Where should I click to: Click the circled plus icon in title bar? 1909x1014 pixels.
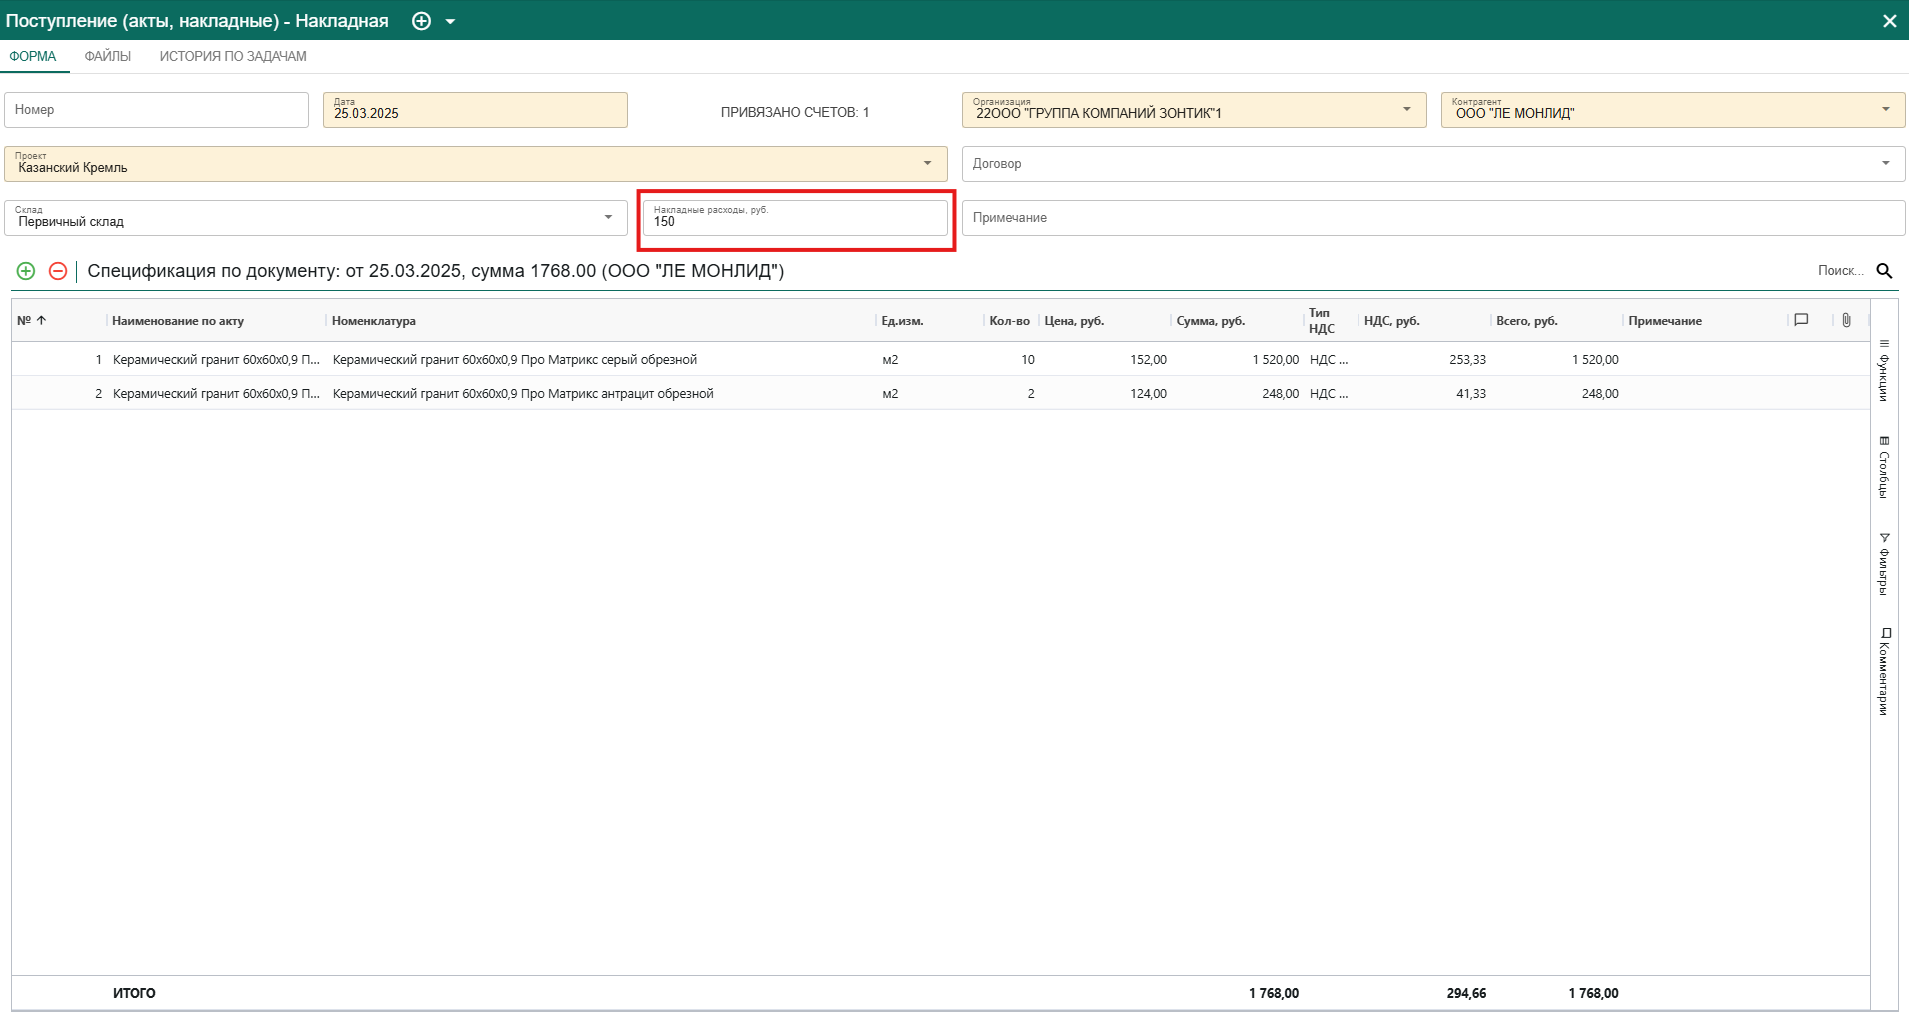(421, 21)
